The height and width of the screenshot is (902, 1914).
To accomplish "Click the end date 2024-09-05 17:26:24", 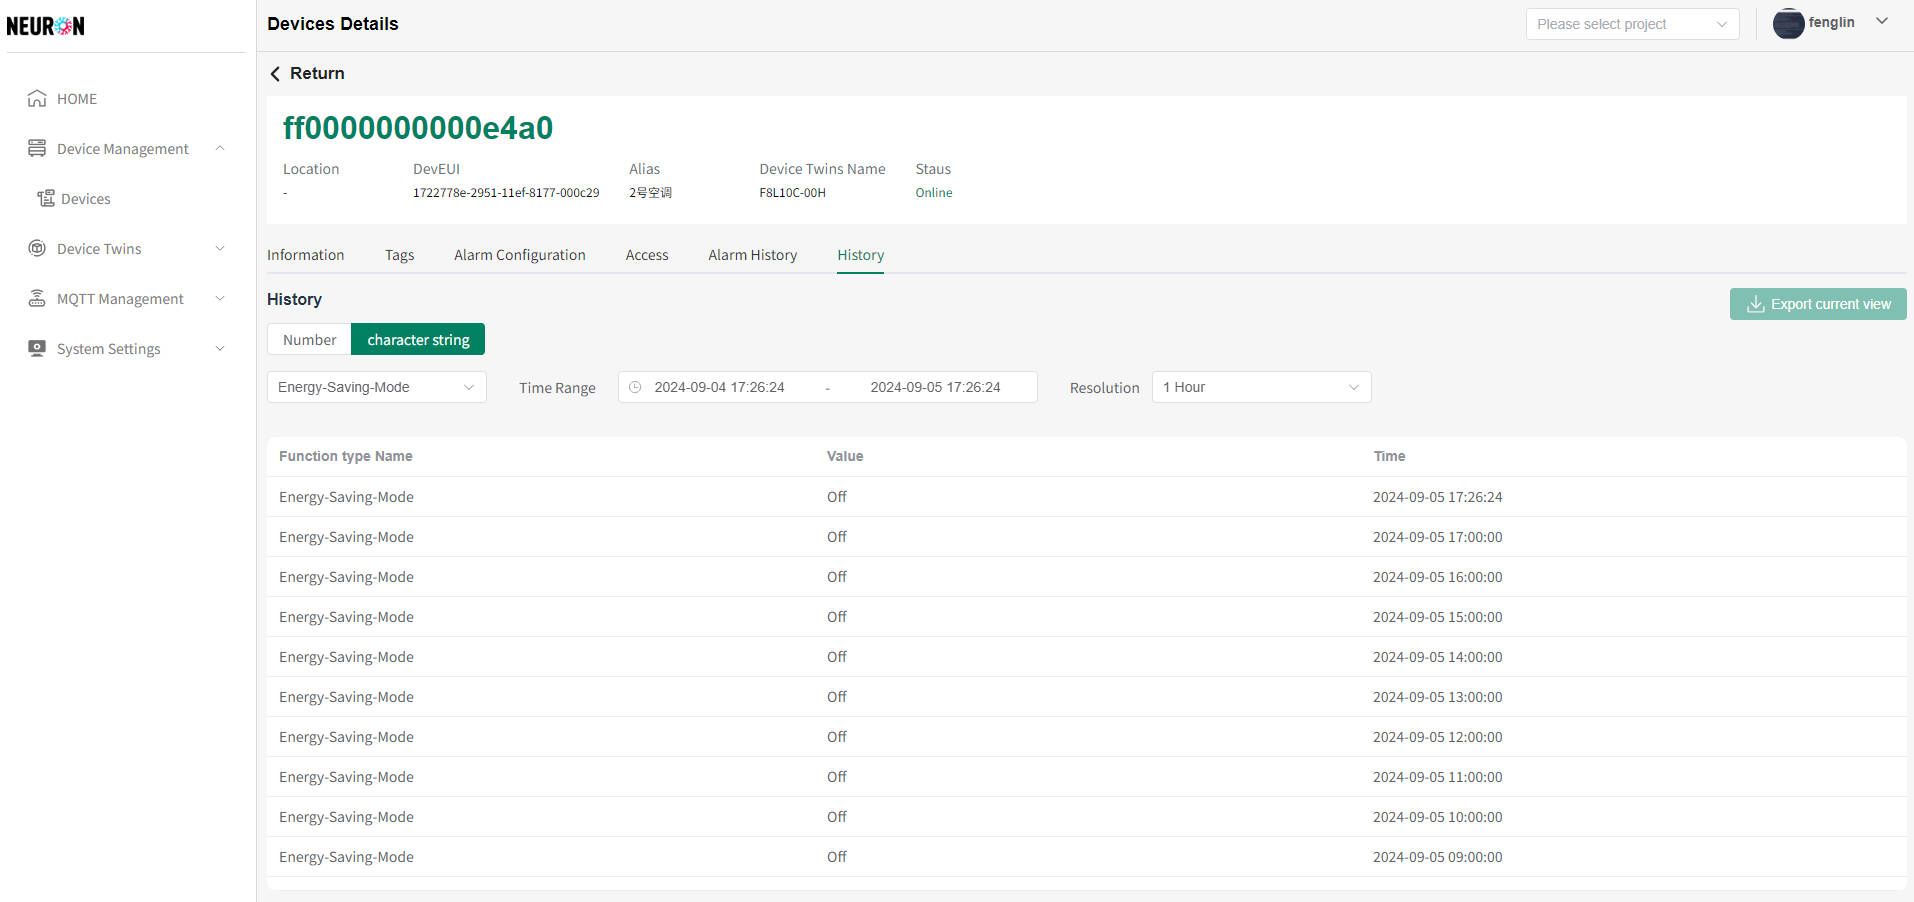I will [x=935, y=387].
